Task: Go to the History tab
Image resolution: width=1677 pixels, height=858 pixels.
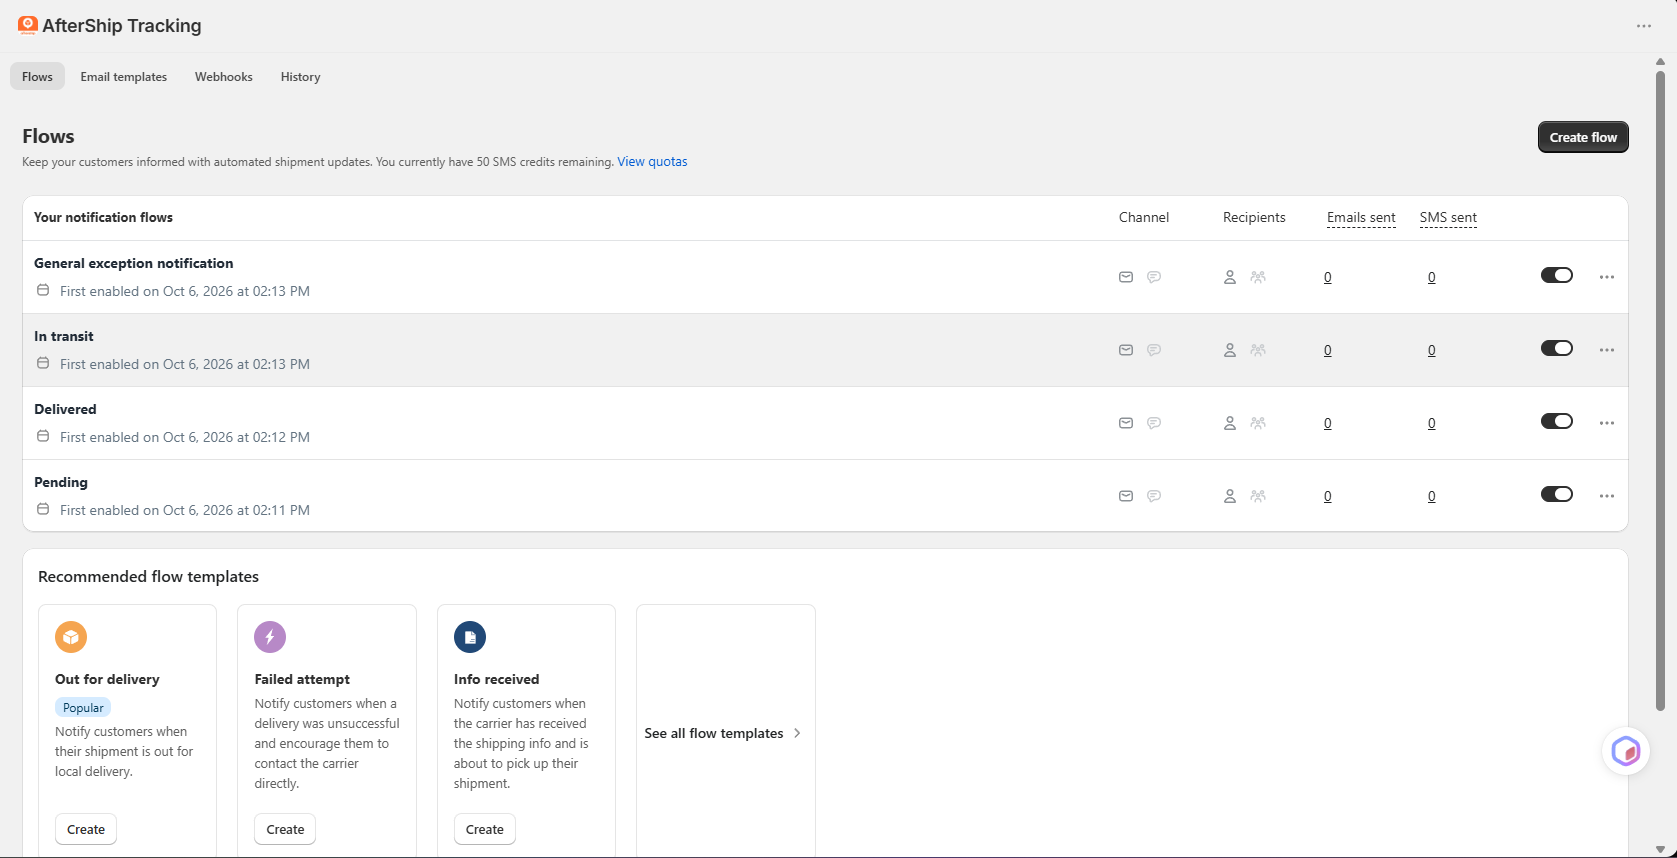Action: coord(301,77)
